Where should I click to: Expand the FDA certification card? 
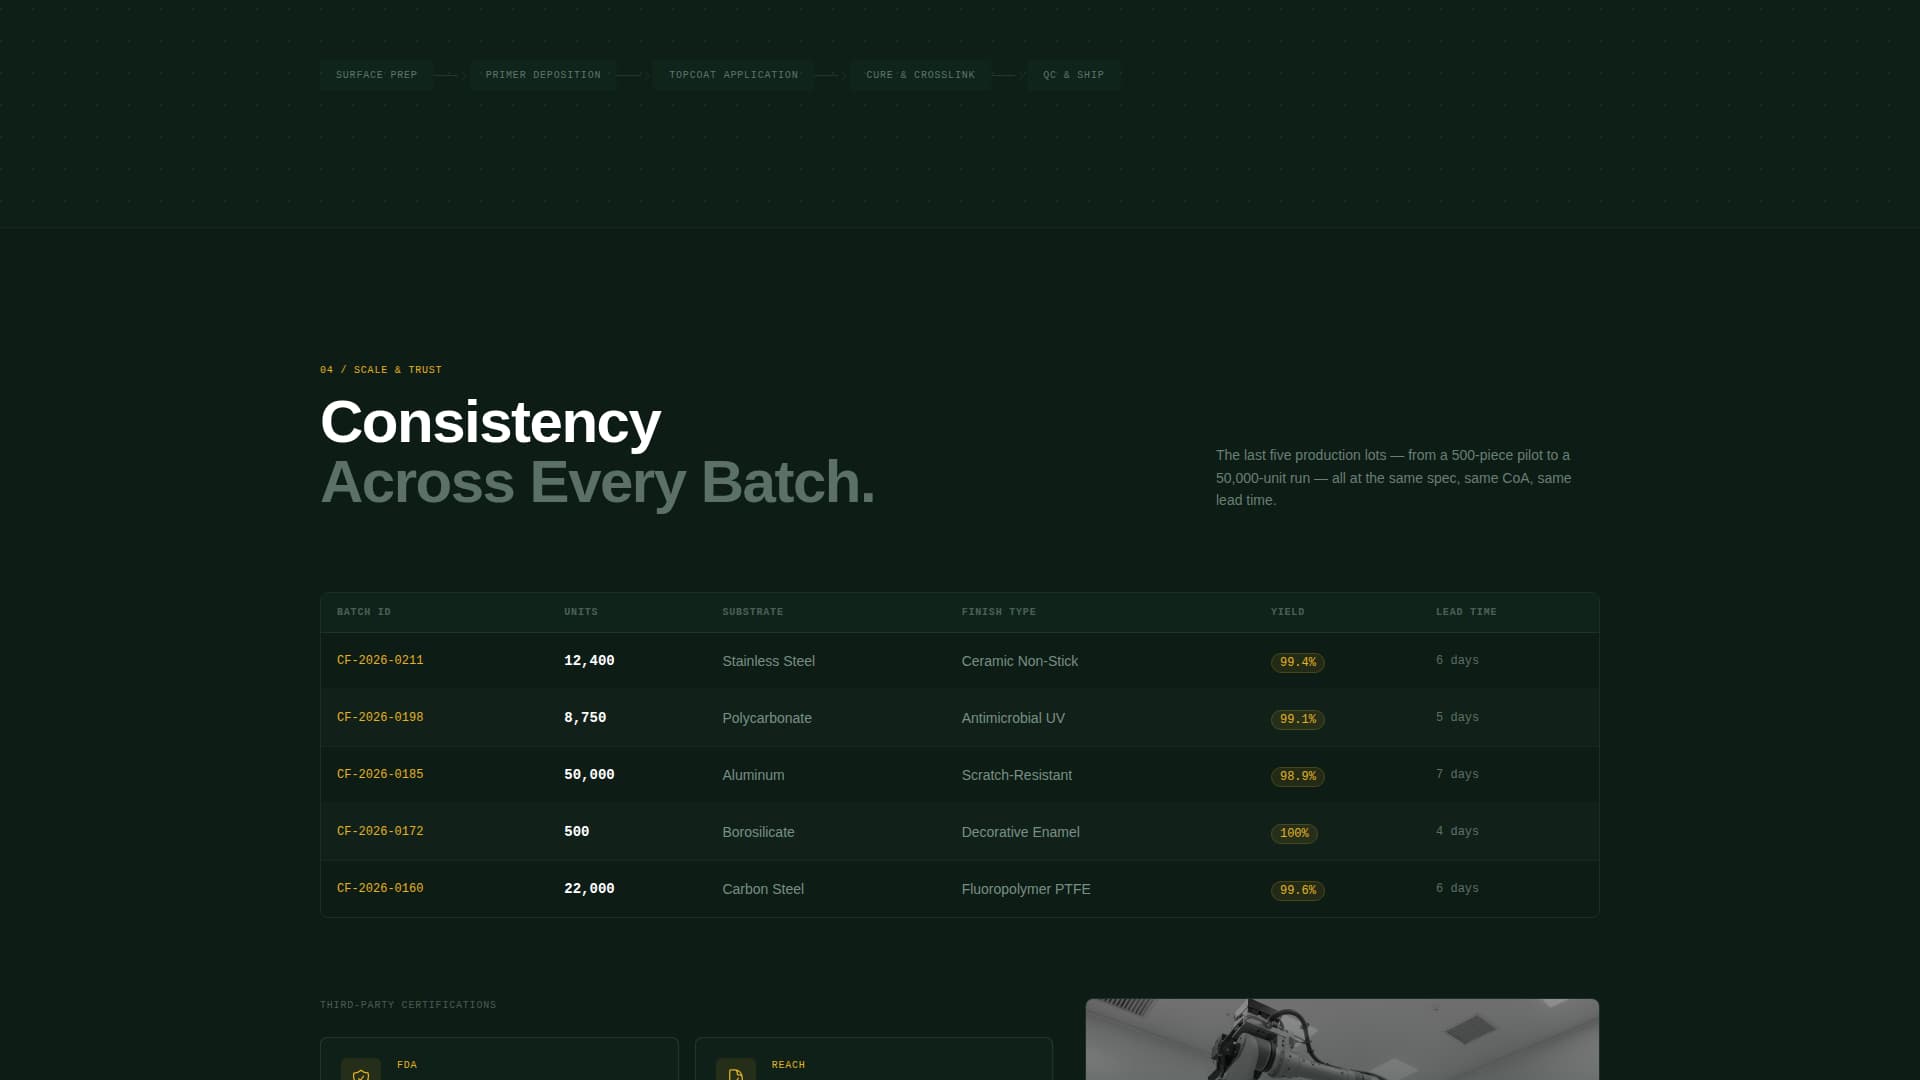click(499, 1060)
